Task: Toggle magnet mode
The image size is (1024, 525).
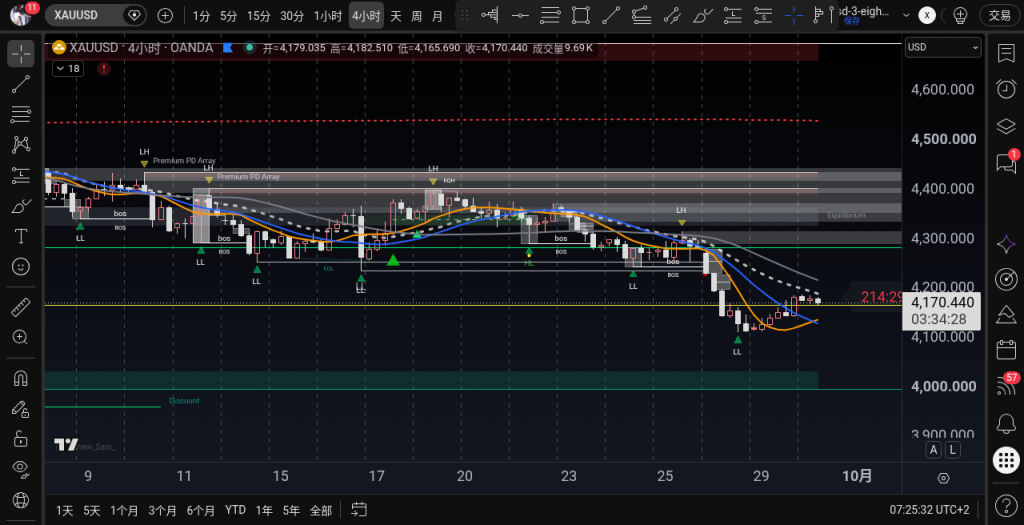Action: [x=21, y=378]
